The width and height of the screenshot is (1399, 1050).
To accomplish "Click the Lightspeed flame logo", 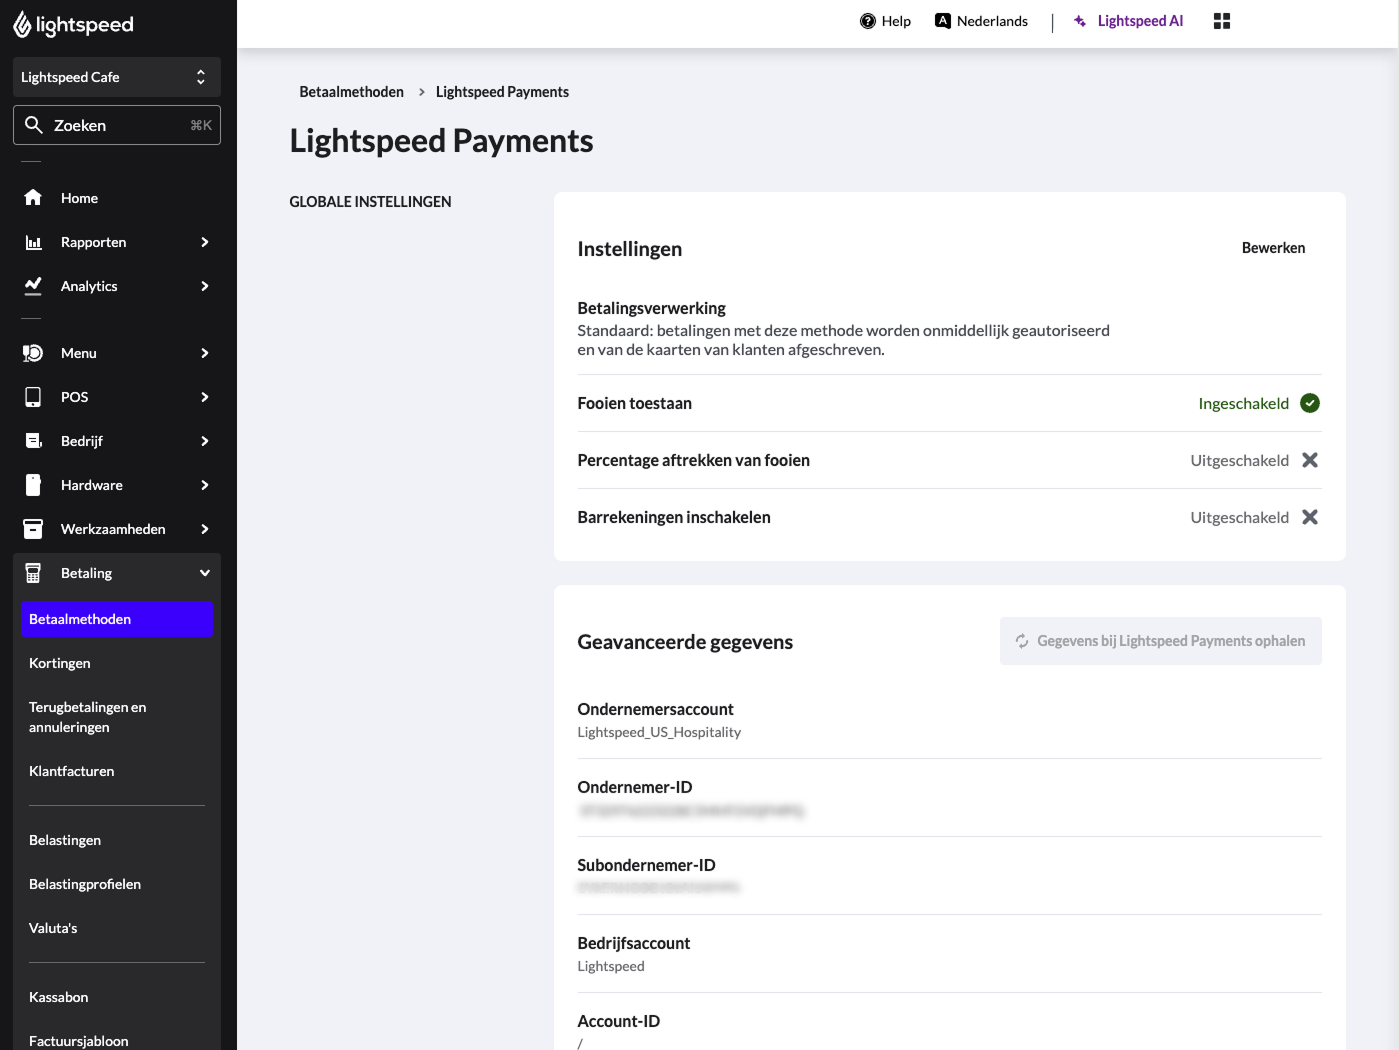I will point(22,25).
